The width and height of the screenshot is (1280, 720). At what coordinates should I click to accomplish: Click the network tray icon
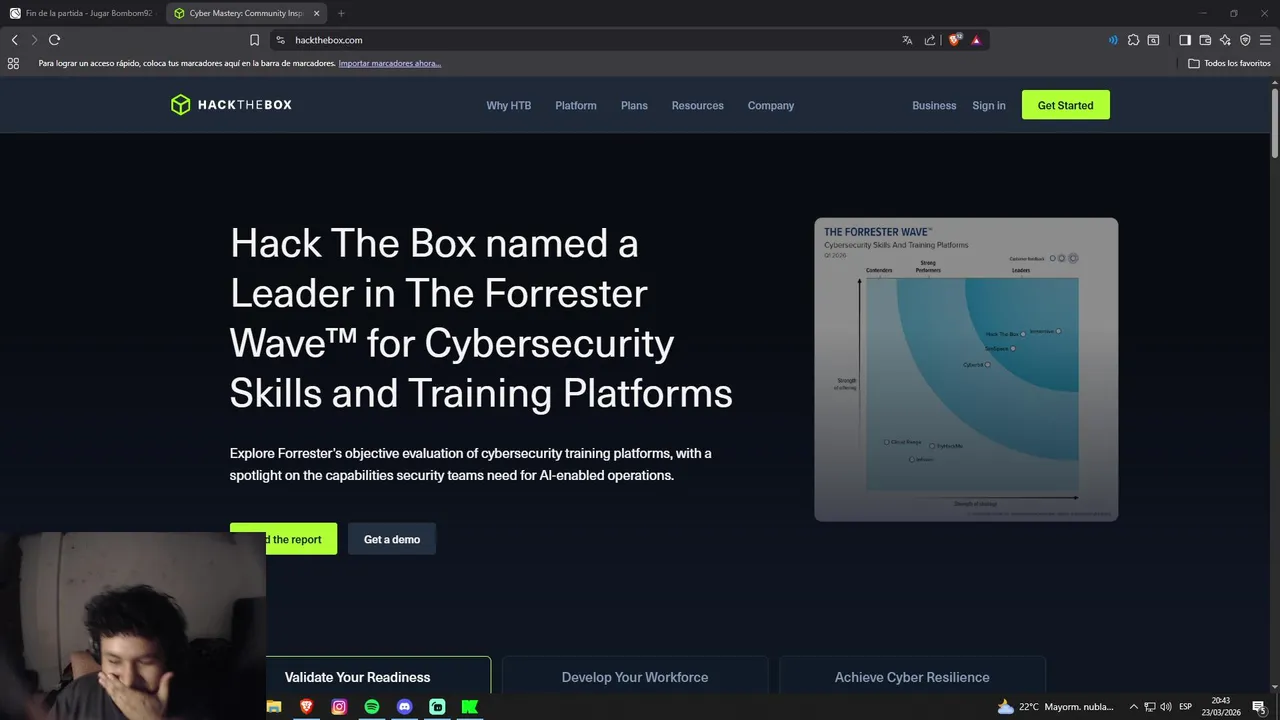click(x=1150, y=707)
